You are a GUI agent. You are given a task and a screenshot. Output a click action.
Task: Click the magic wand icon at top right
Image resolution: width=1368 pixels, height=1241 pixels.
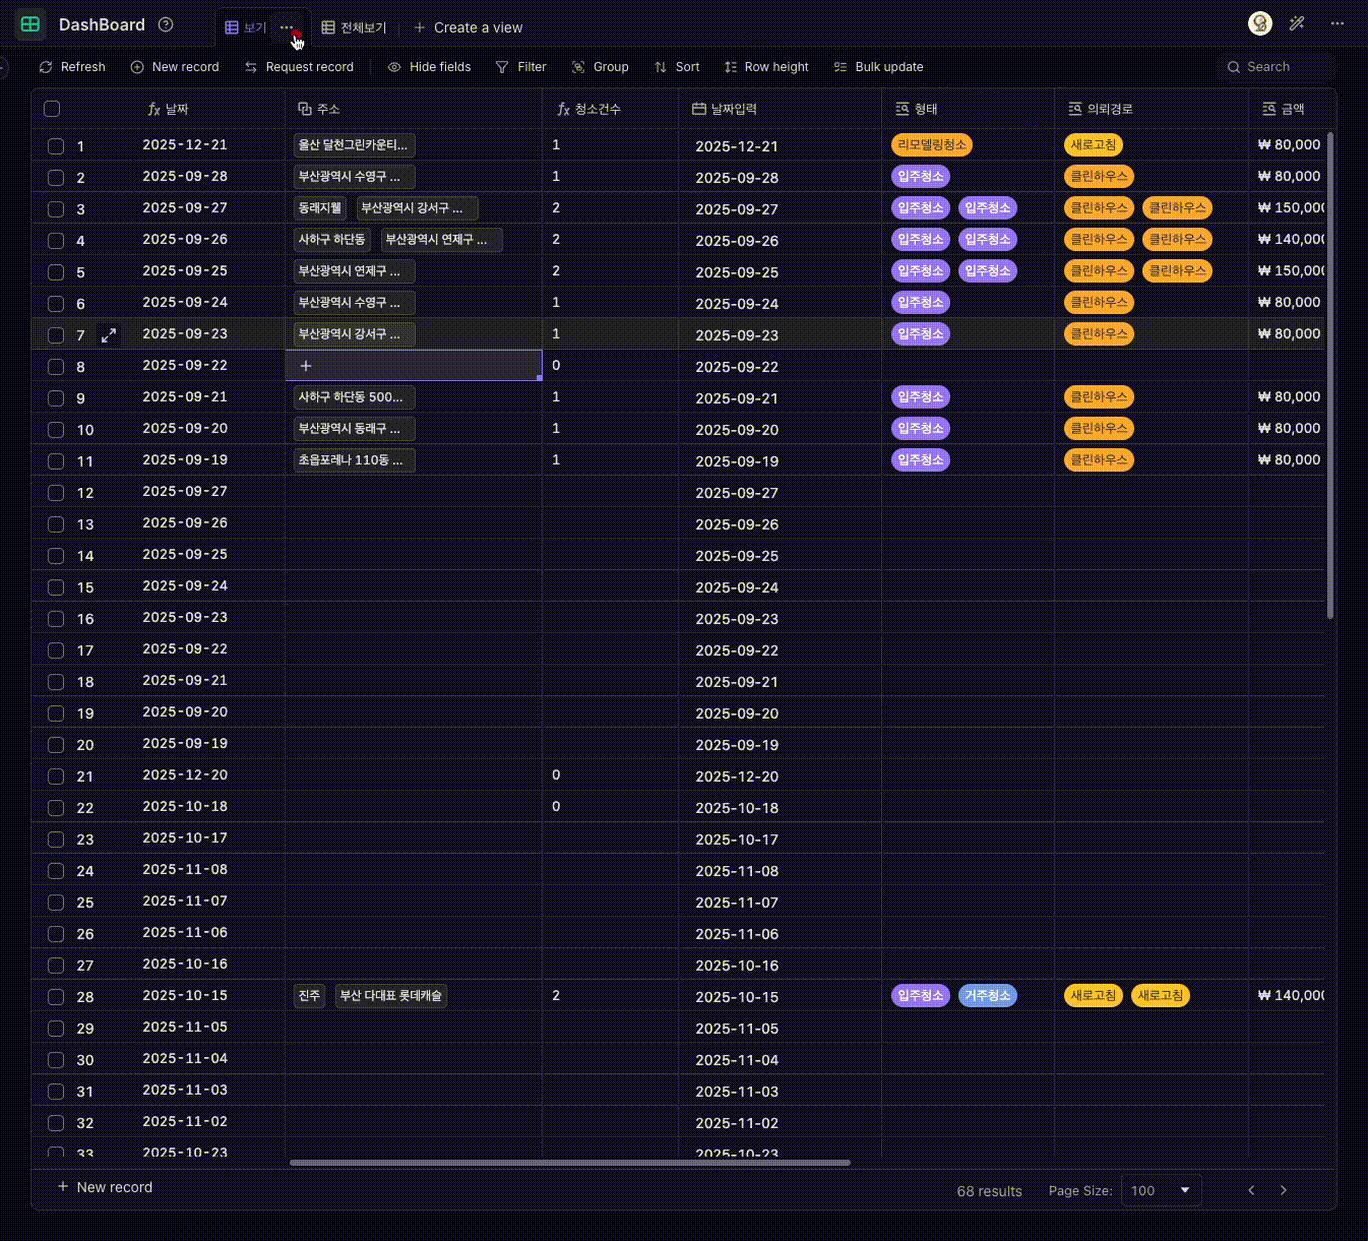[1297, 24]
